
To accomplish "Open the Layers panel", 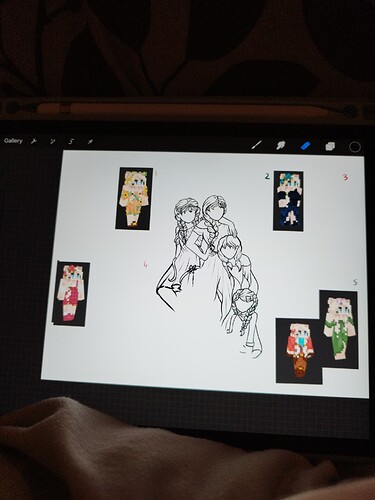I will pyautogui.click(x=330, y=146).
